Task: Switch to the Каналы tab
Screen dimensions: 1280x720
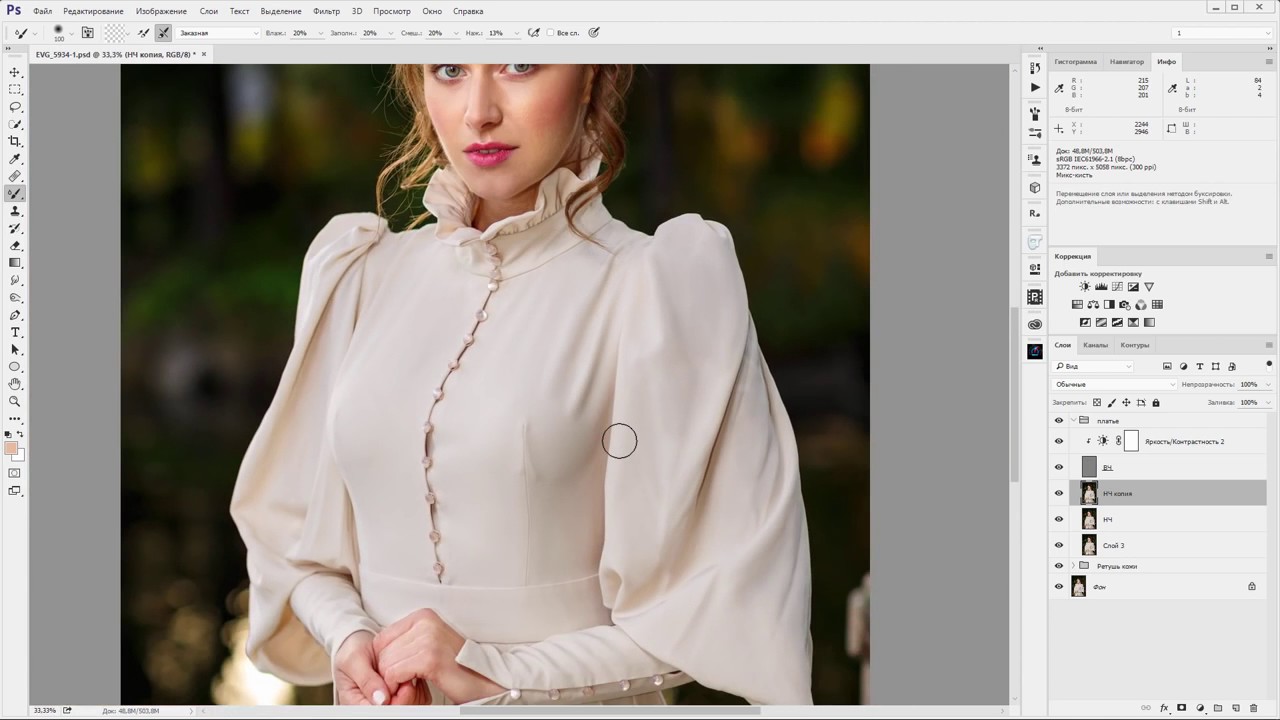Action: [1095, 345]
